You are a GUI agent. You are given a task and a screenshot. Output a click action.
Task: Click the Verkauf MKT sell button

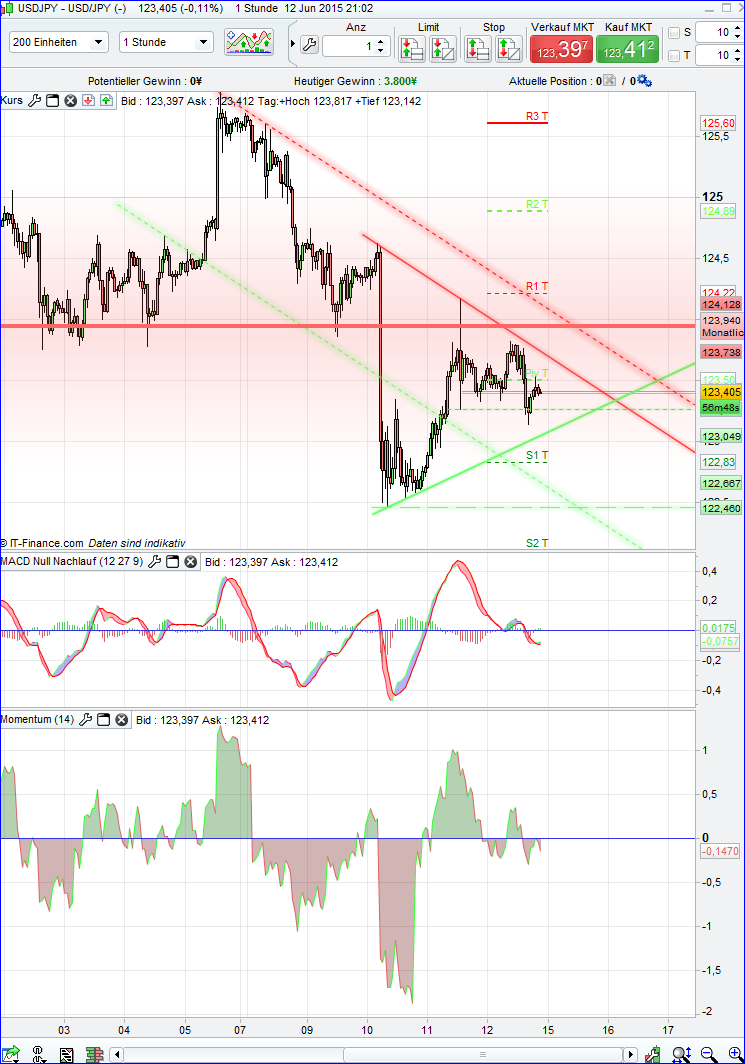point(562,49)
